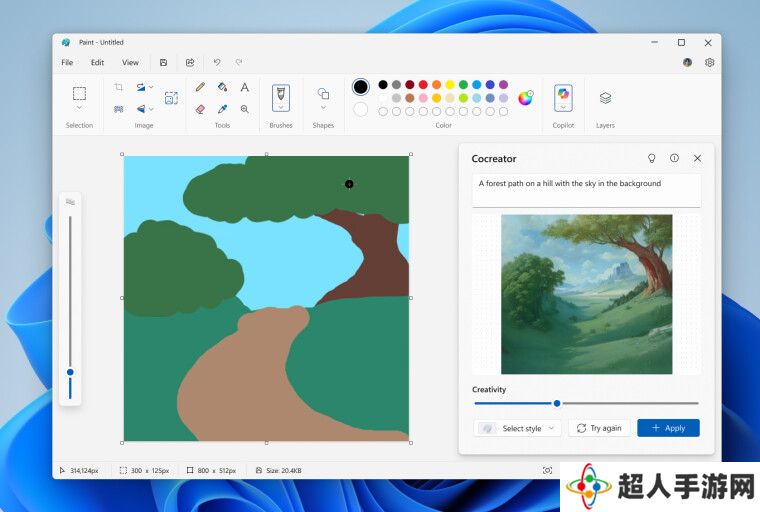Click the Cocreator prompt text field
This screenshot has width=760, height=512.
pos(586,190)
